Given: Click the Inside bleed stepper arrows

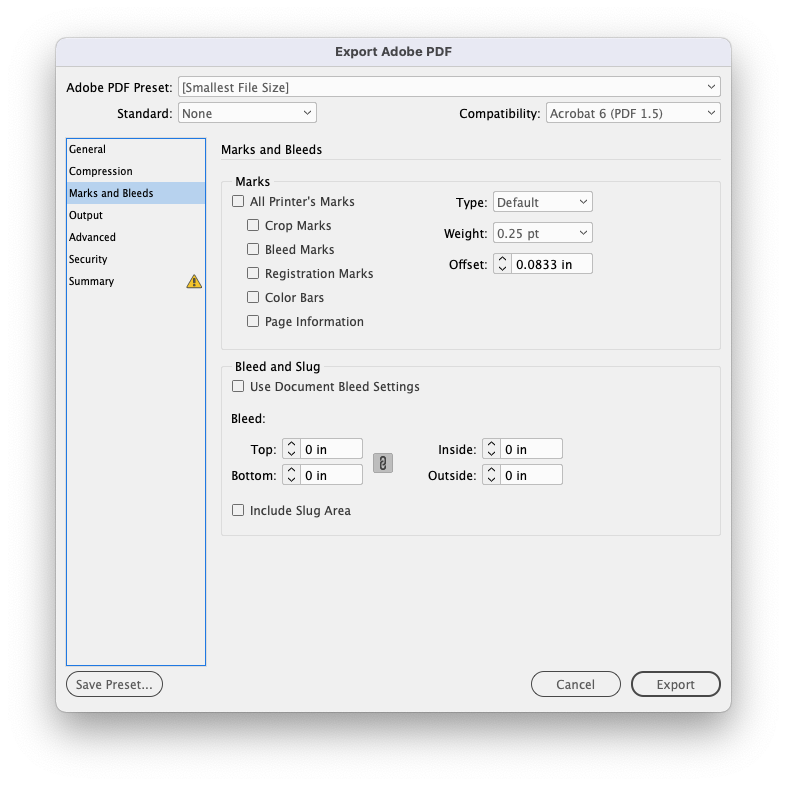Looking at the screenshot, I should point(491,449).
